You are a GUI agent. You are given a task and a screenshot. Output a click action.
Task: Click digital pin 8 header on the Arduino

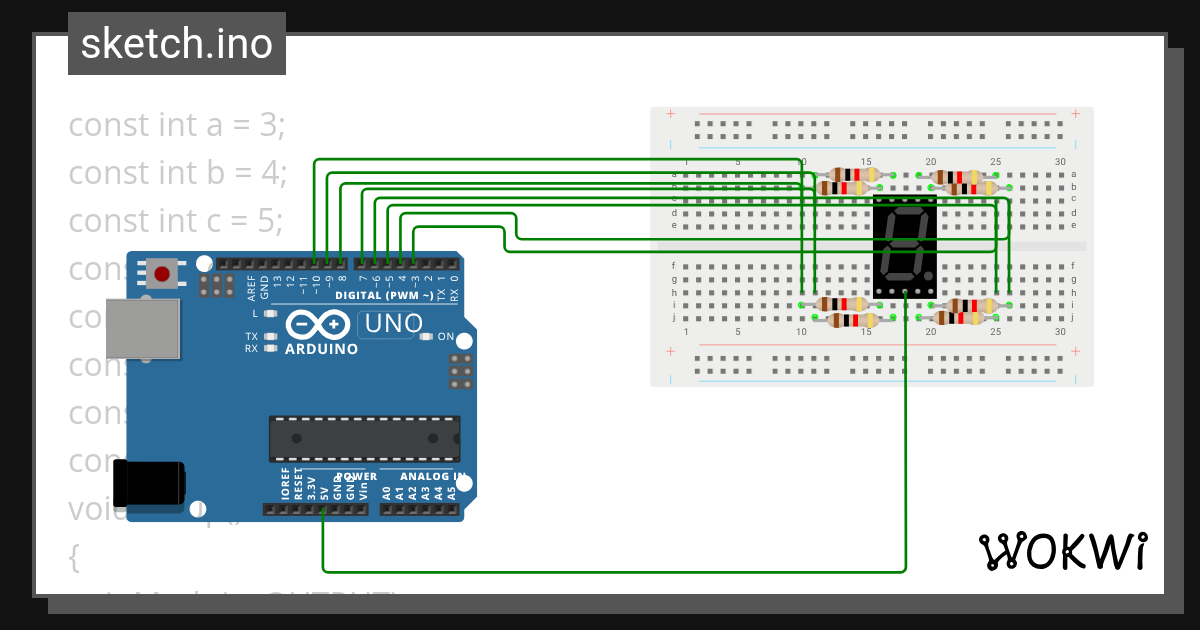341,262
